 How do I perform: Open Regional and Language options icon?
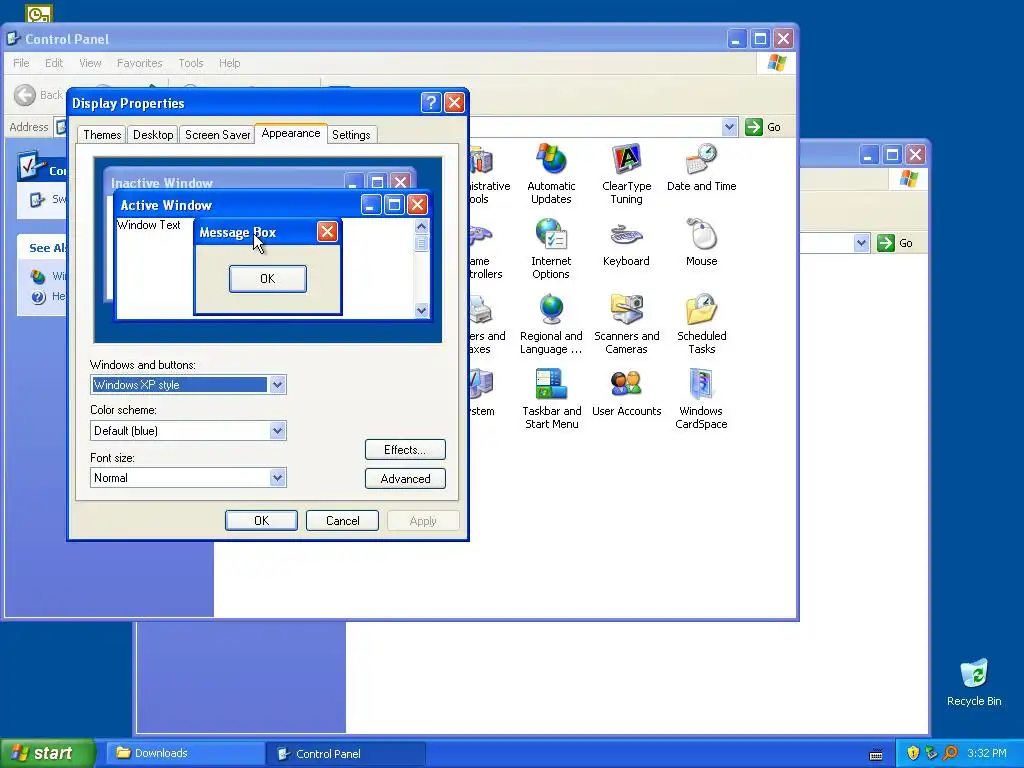551,324
